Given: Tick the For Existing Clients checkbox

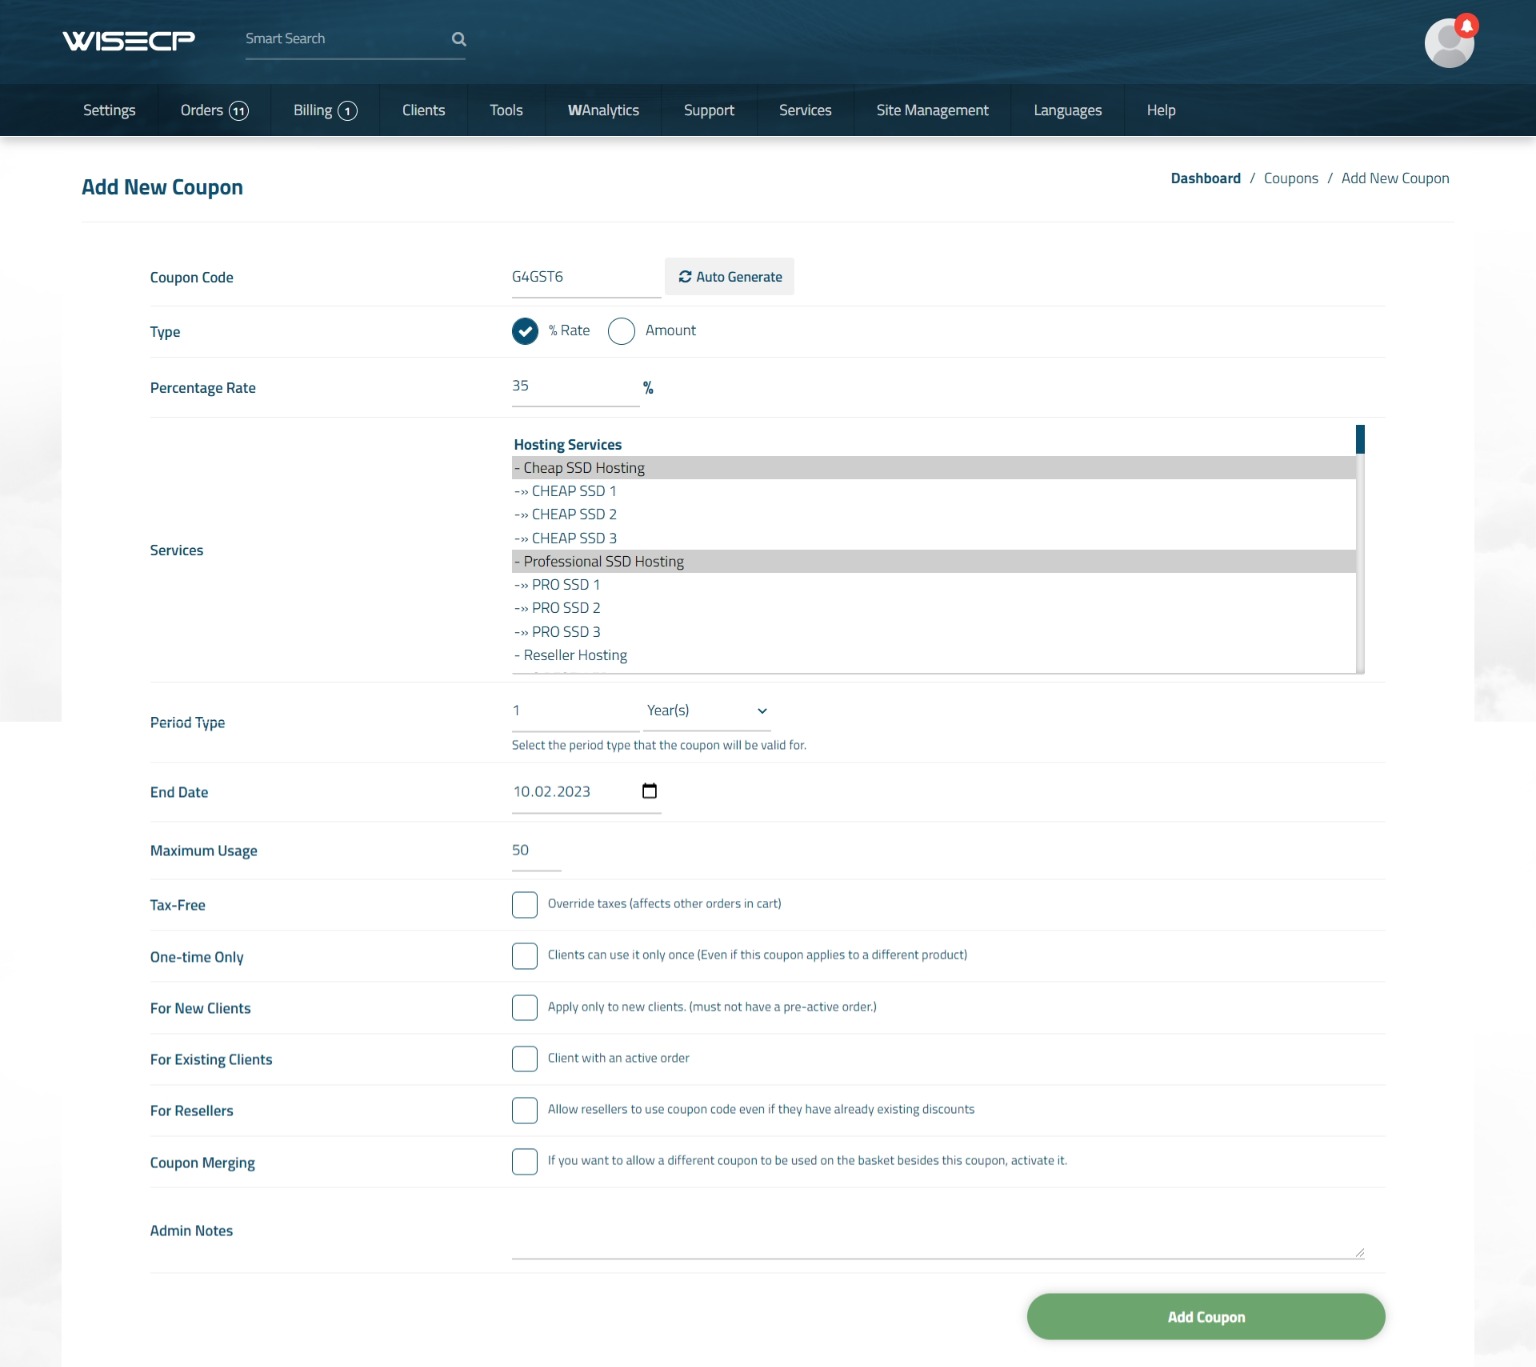Looking at the screenshot, I should click(525, 1059).
